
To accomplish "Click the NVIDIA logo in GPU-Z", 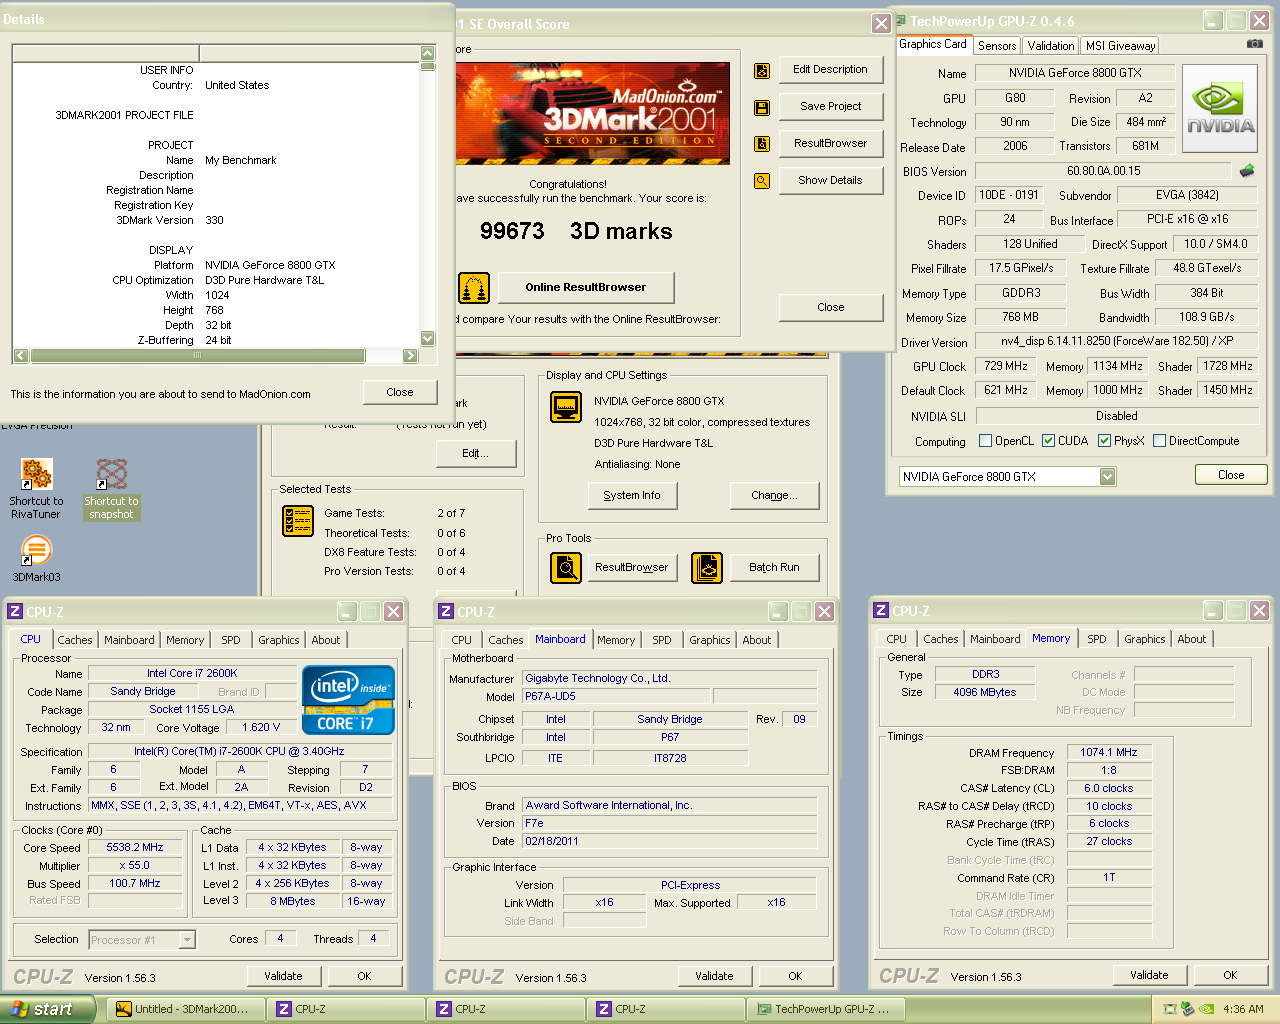I will (x=1220, y=108).
